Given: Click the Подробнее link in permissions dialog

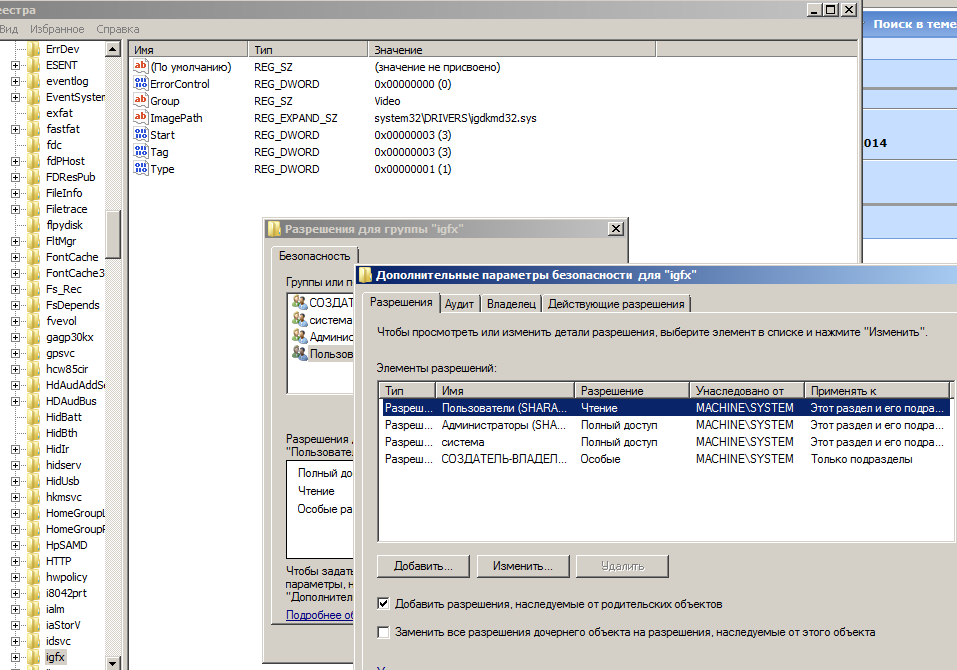Looking at the screenshot, I should pos(320,615).
